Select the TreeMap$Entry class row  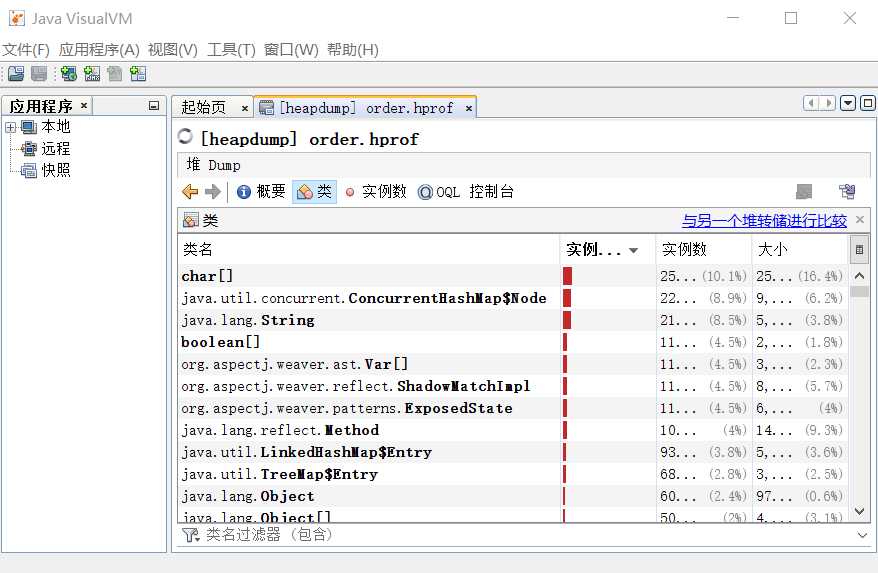point(512,474)
